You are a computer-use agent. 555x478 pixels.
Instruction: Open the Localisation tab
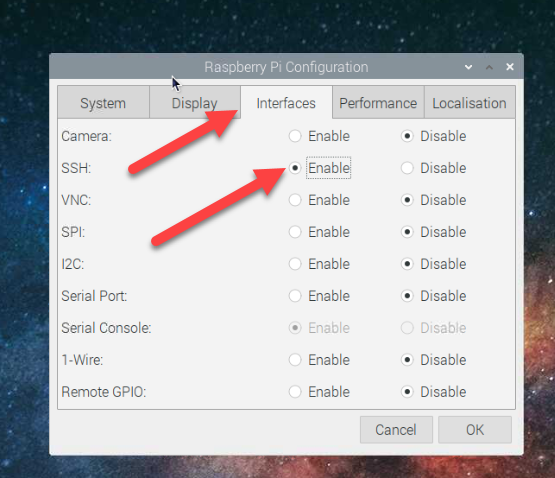(469, 103)
